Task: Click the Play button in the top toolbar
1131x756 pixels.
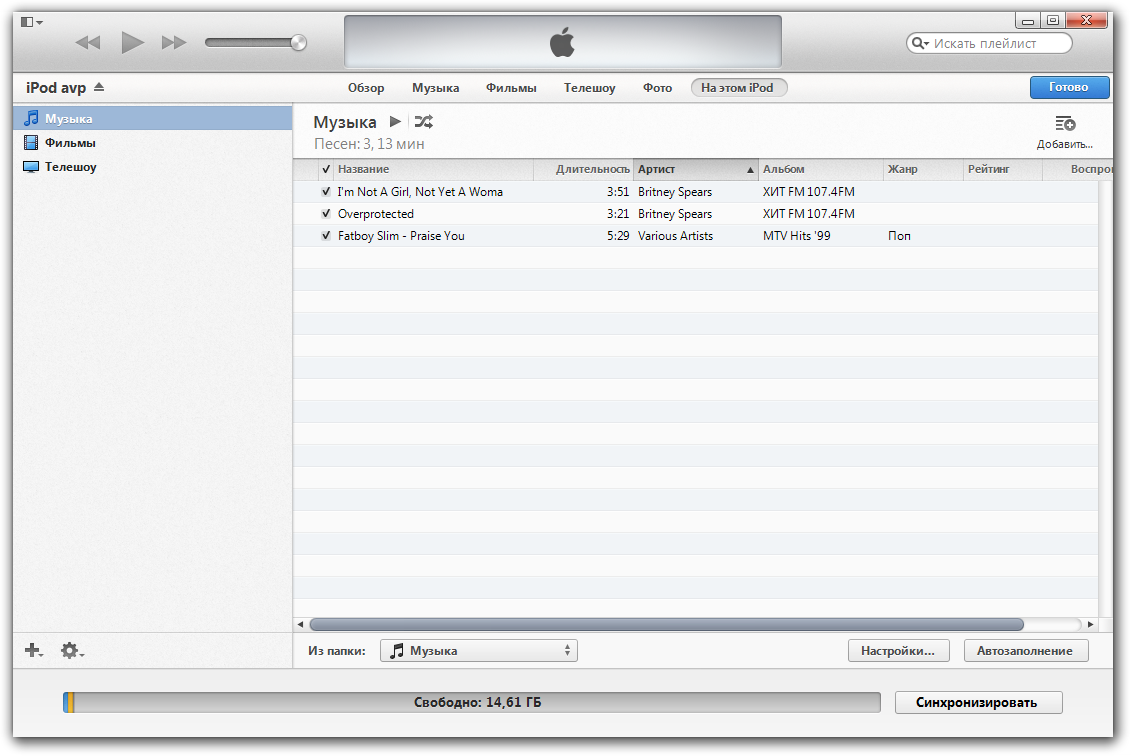Action: 132,42
